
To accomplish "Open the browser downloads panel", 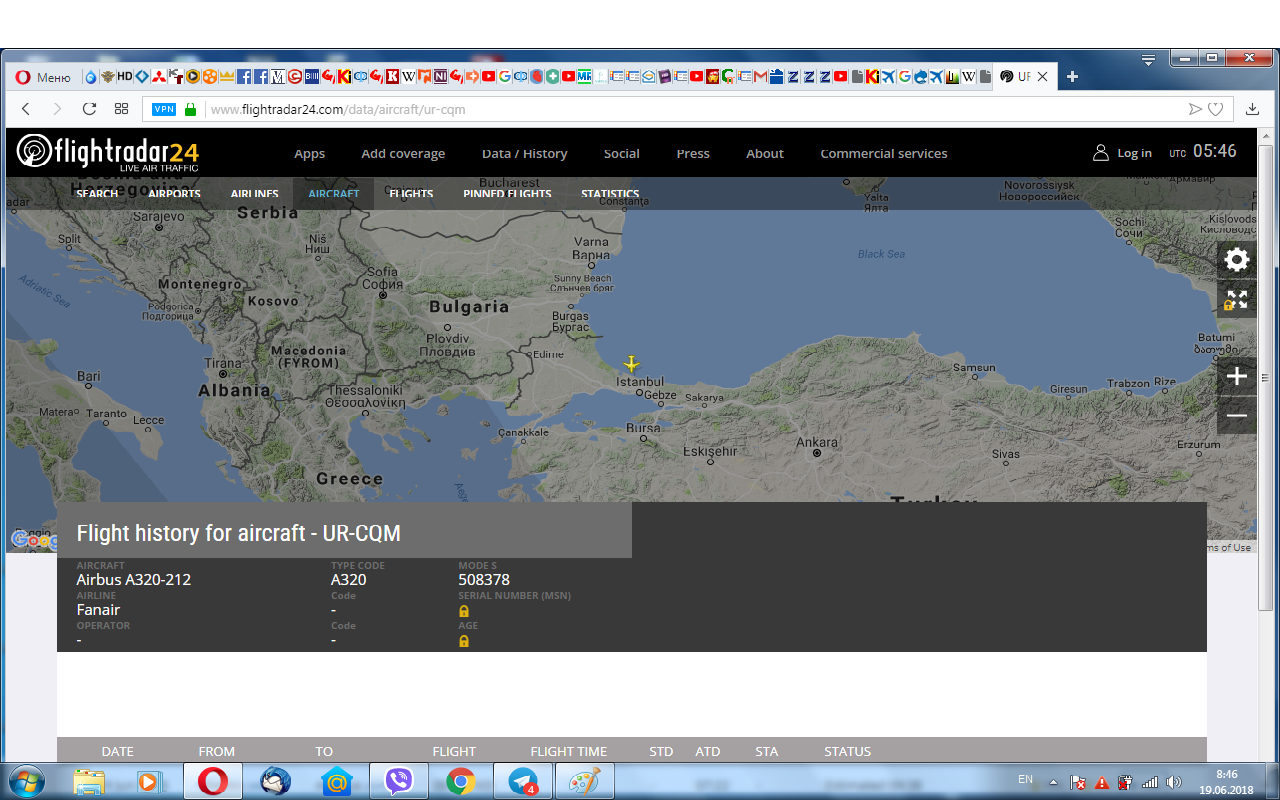I will click(1252, 109).
